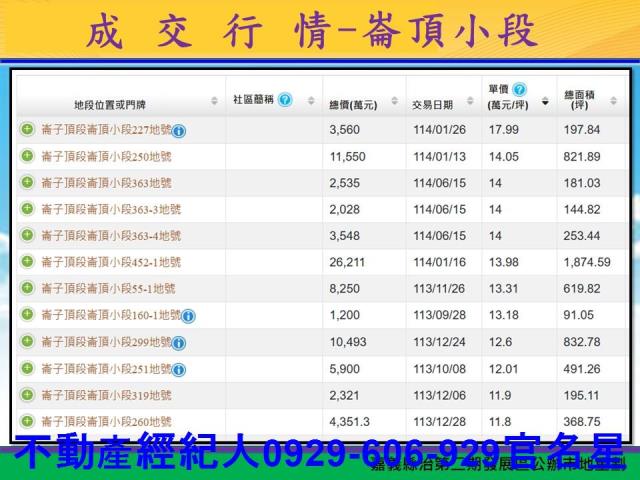This screenshot has width=640, height=480.
Task: Click the 崙頂小段363-4地號 parcel link
Action: pos(111,235)
